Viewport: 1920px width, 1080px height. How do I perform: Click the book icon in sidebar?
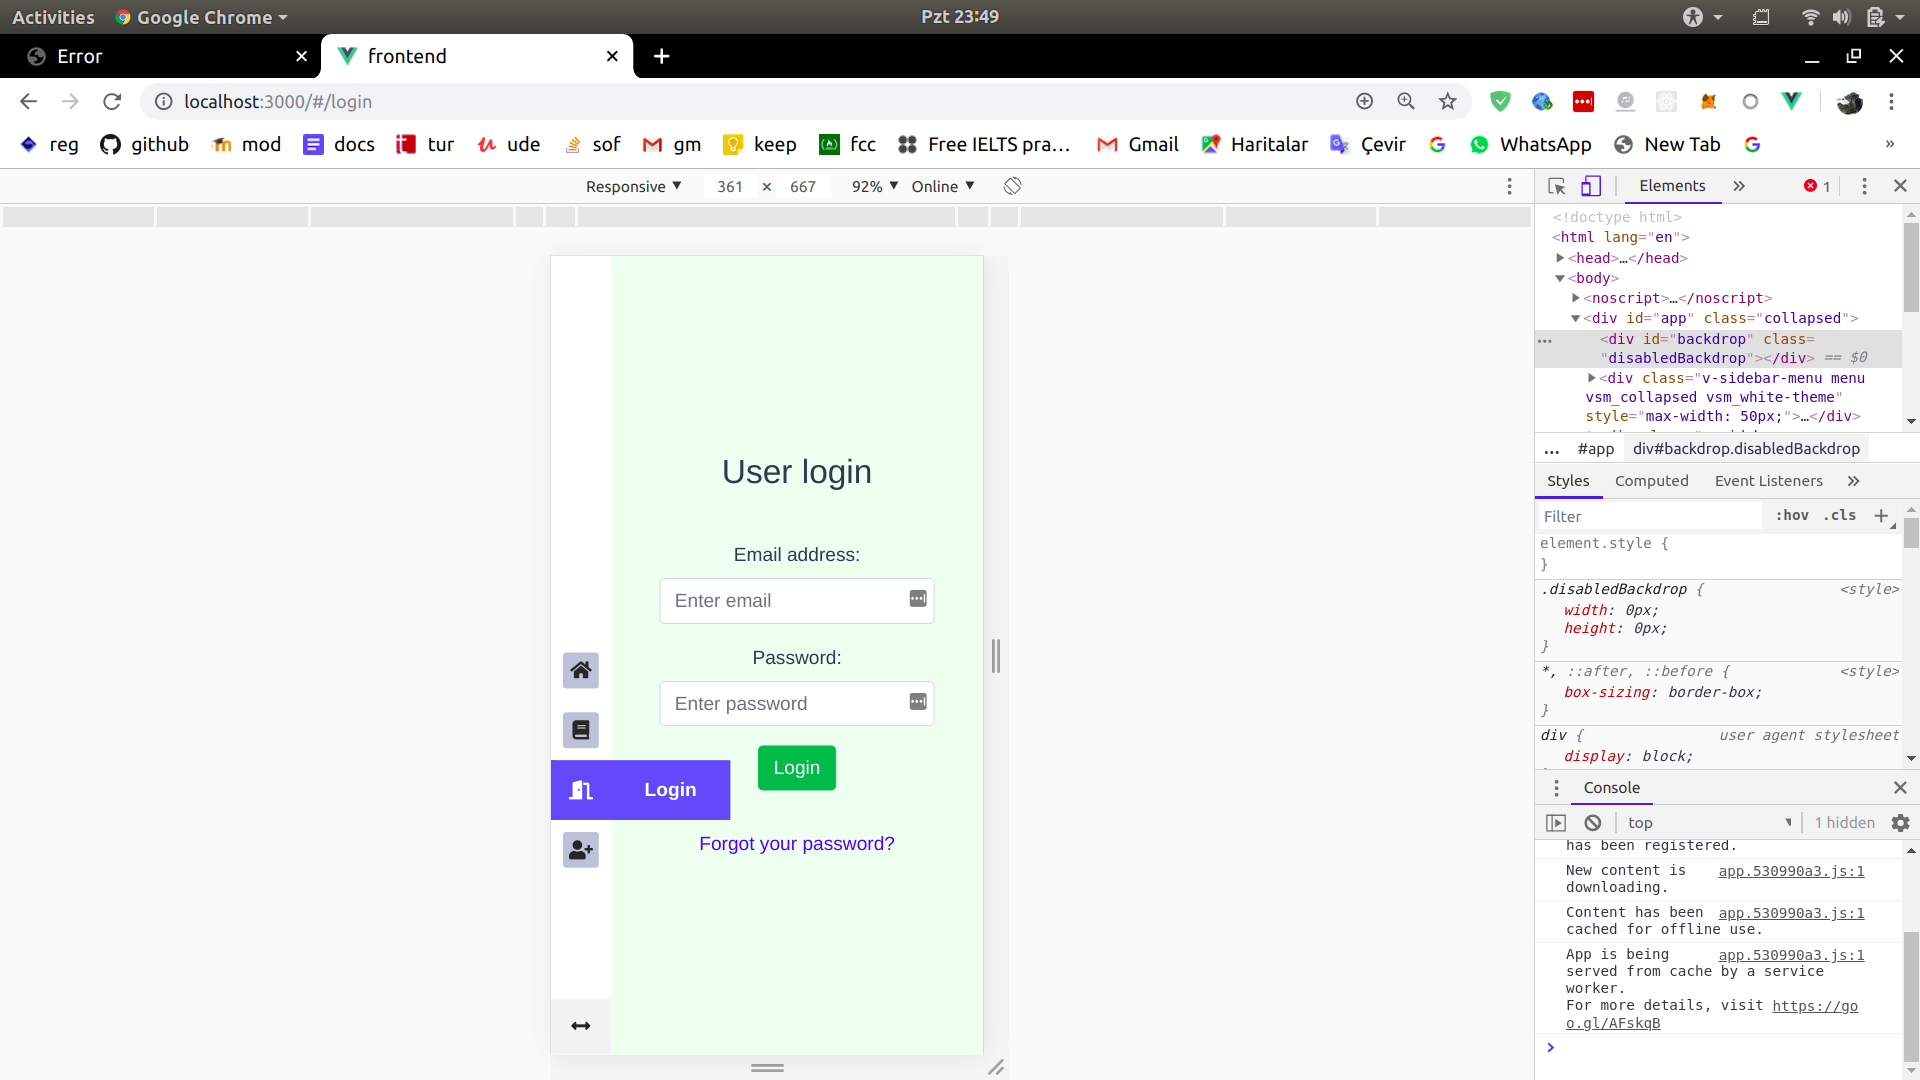coord(580,730)
